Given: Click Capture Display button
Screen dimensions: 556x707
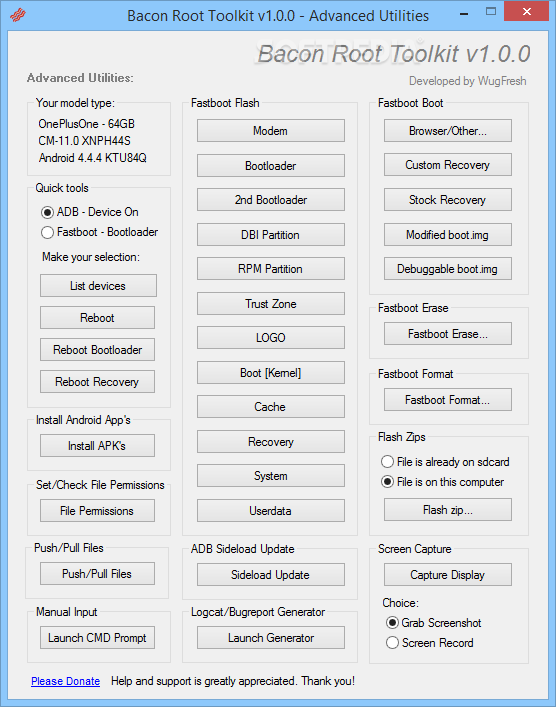Looking at the screenshot, I should pos(448,574).
